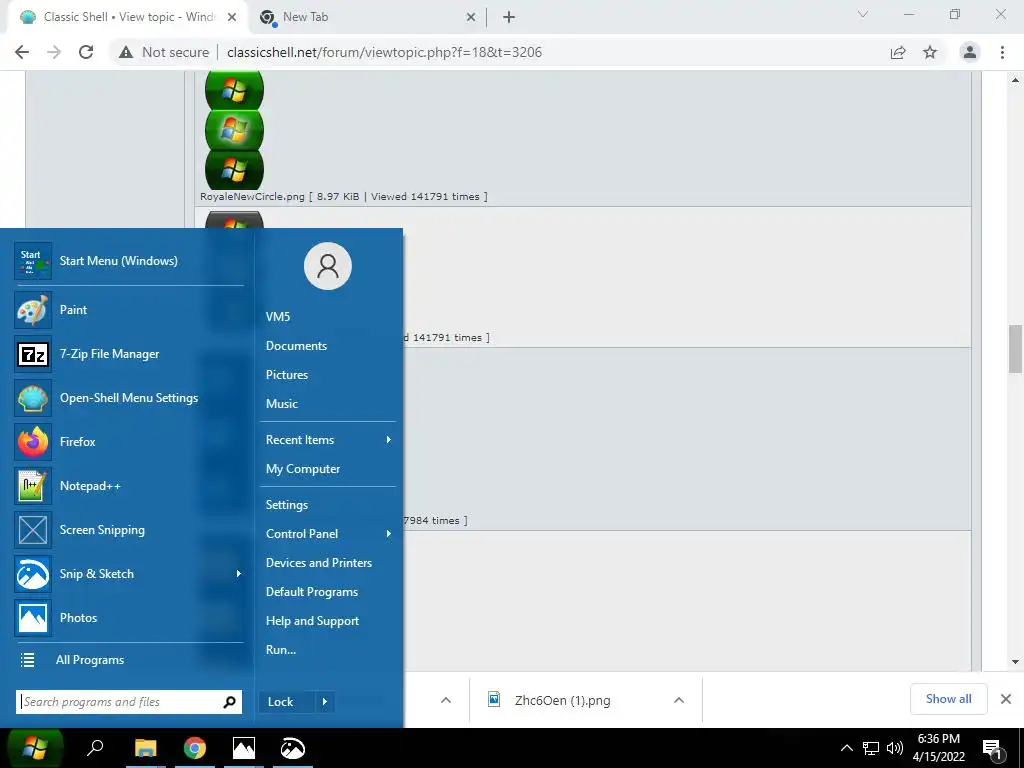Open the Run... dialog
1024x768 pixels.
pyautogui.click(x=281, y=650)
